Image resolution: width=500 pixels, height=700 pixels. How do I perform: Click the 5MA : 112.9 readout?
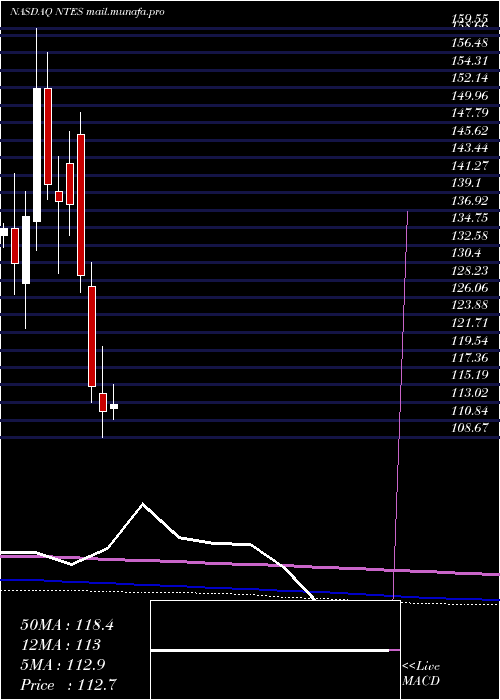[x=63, y=665]
